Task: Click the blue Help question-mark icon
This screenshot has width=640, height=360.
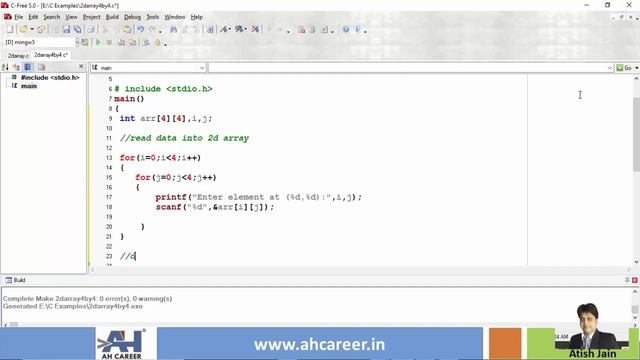Action: (x=346, y=29)
